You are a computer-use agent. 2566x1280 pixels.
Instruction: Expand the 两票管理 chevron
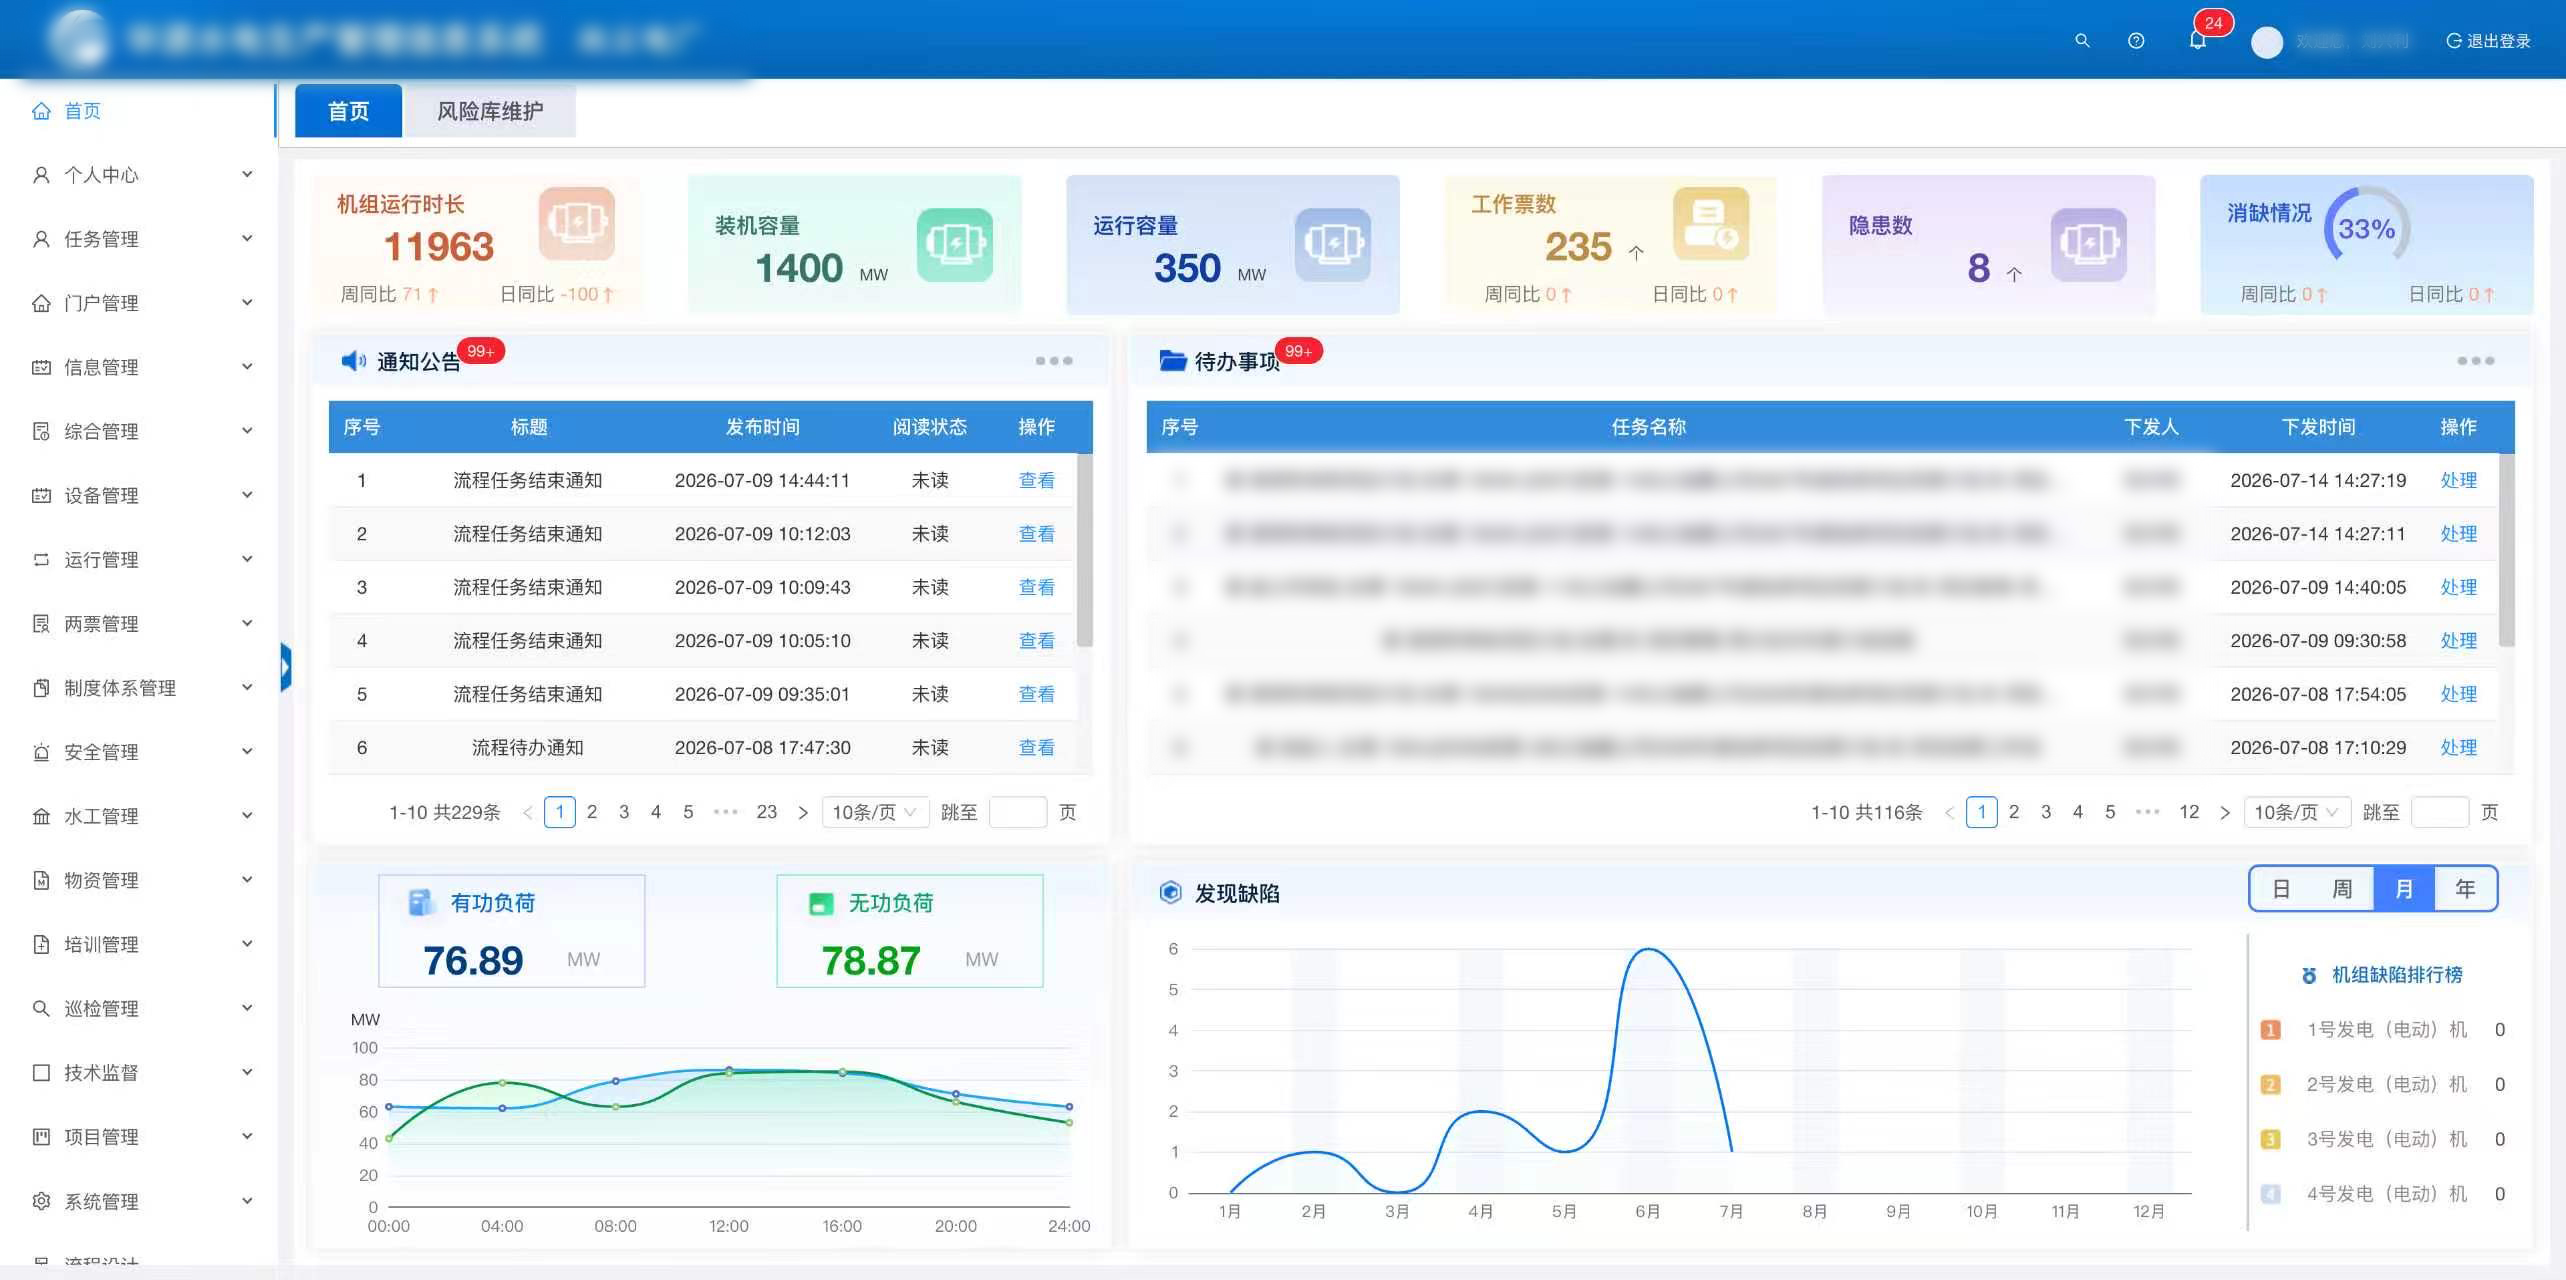tap(247, 624)
